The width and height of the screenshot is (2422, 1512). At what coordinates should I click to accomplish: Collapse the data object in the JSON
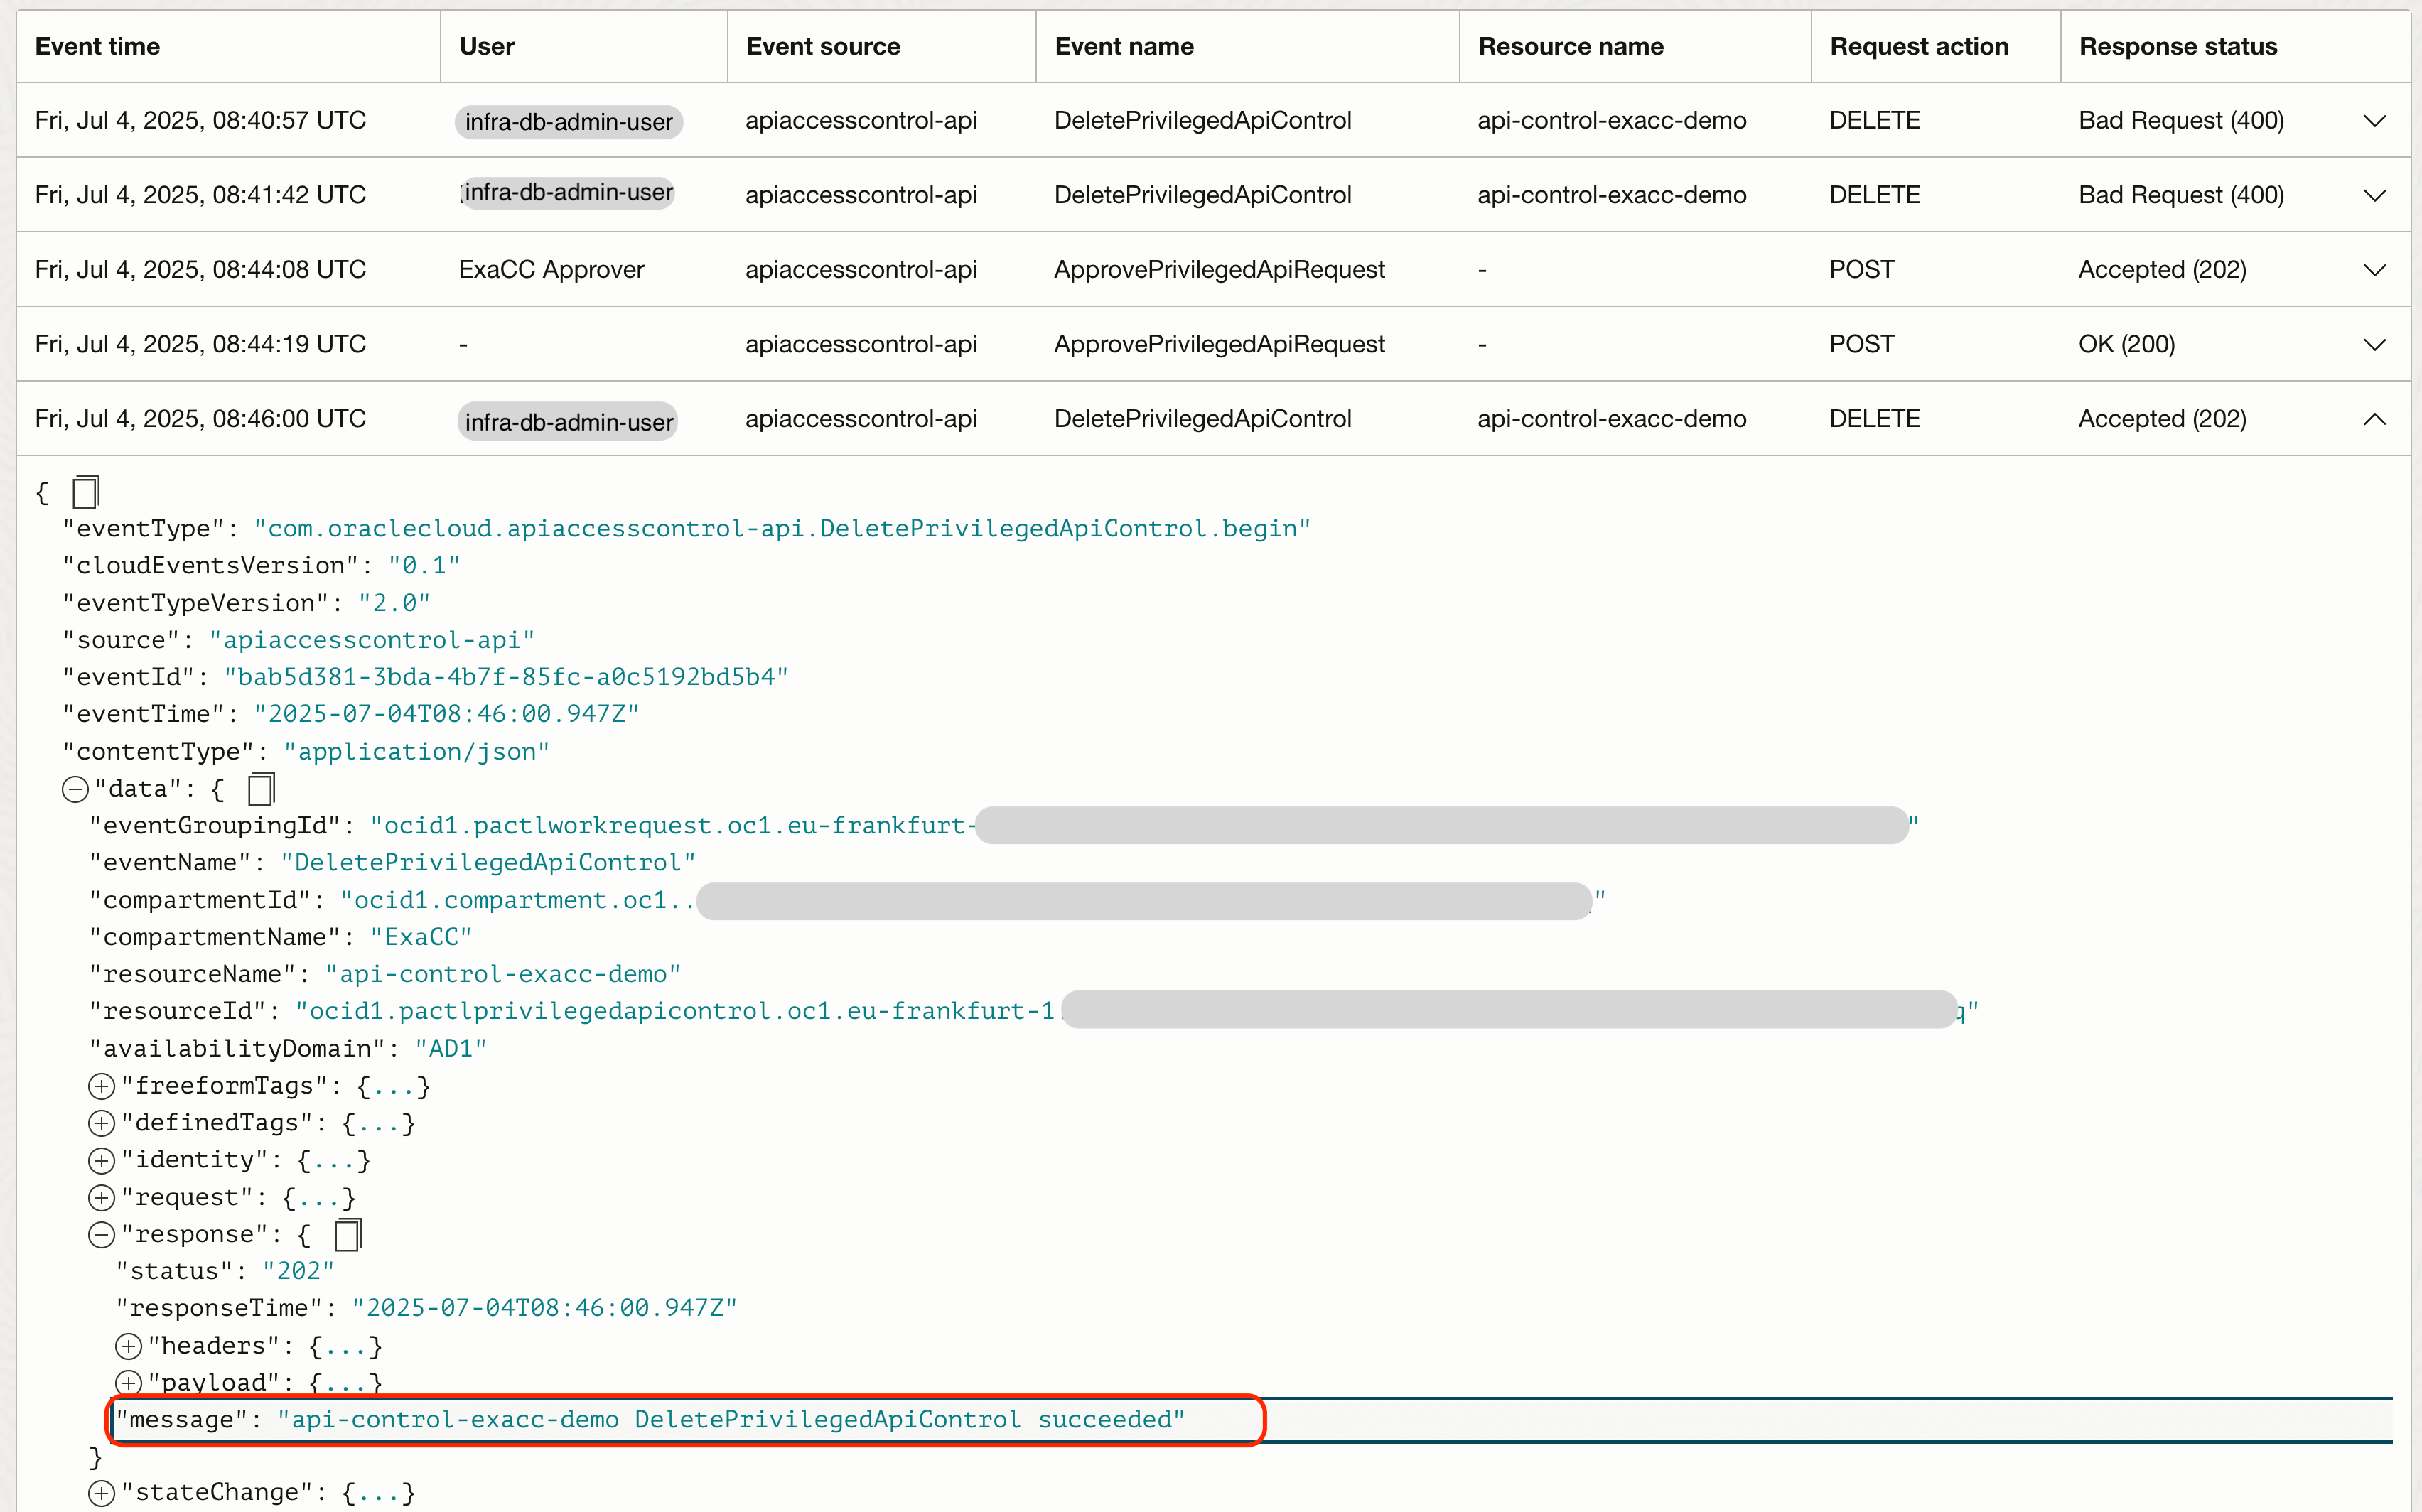click(74, 789)
